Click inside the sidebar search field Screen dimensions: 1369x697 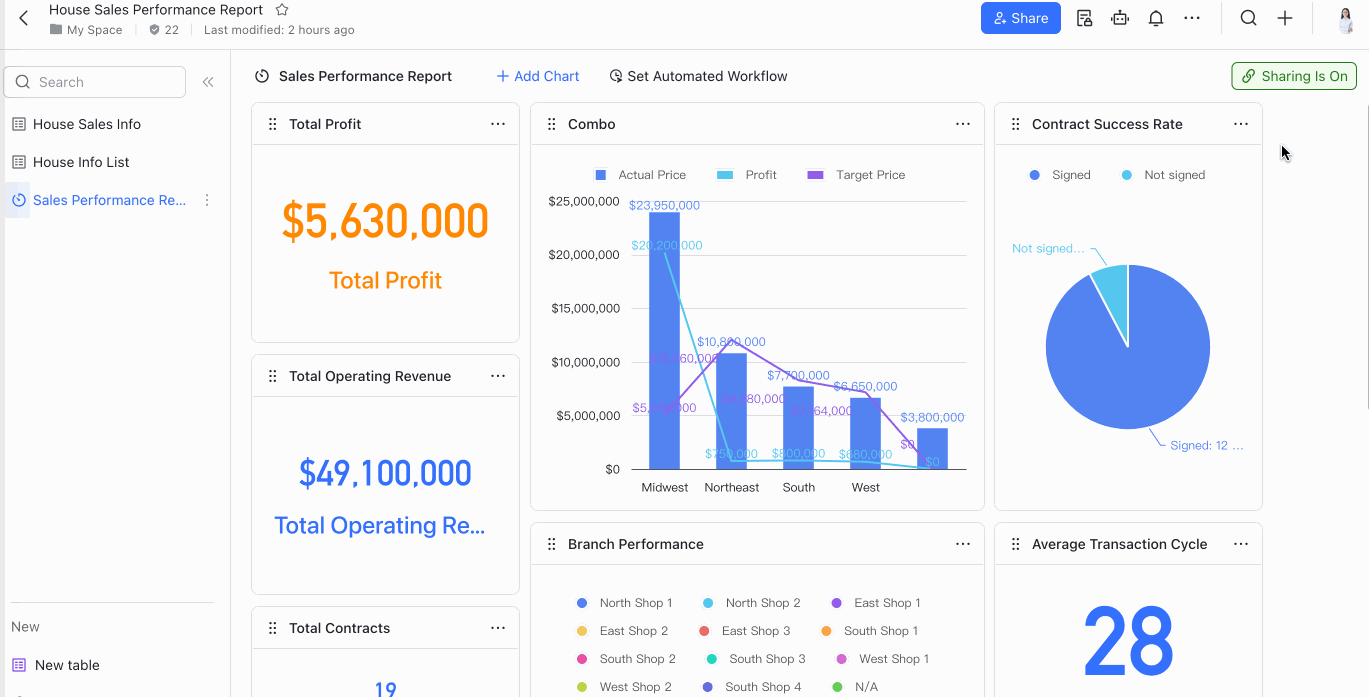(x=100, y=81)
